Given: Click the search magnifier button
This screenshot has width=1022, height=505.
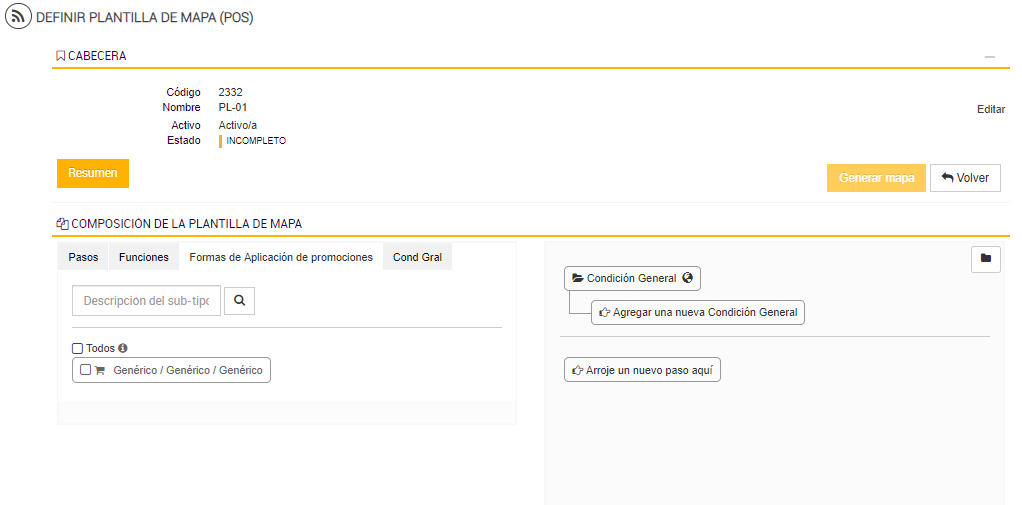Looking at the screenshot, I should point(239,300).
